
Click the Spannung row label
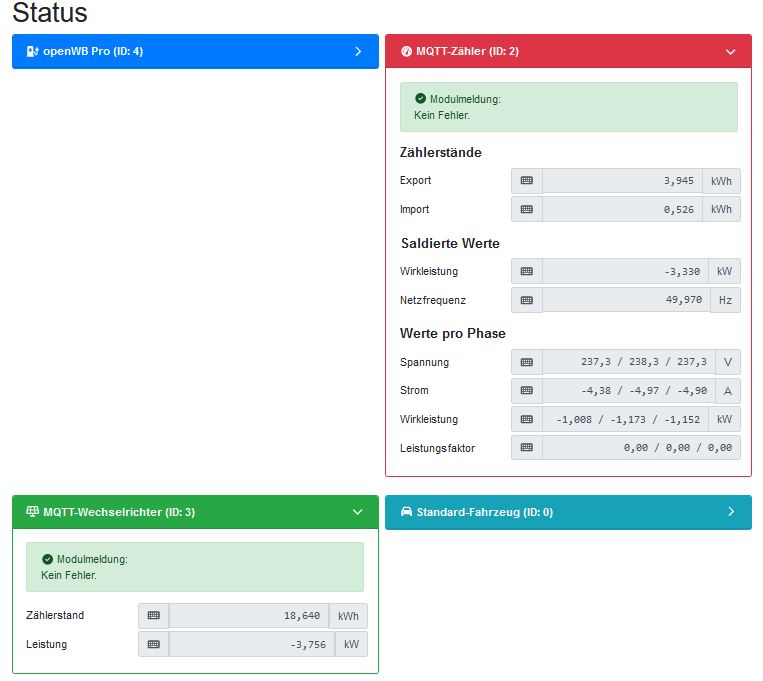coord(424,362)
